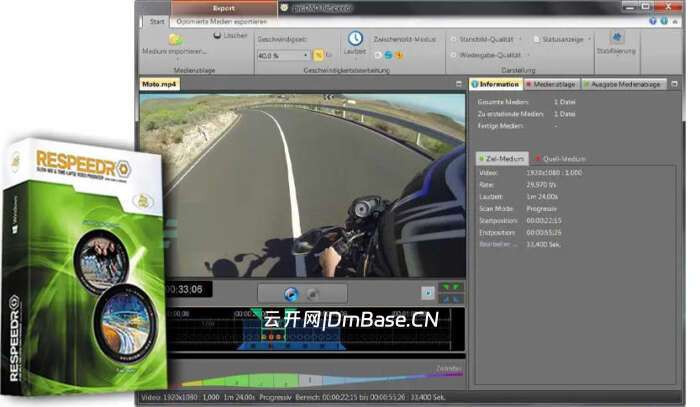Image resolution: width=700 pixels, height=407 pixels.
Task: Expand the Standbild-Qualität dropdown
Action: coord(520,39)
